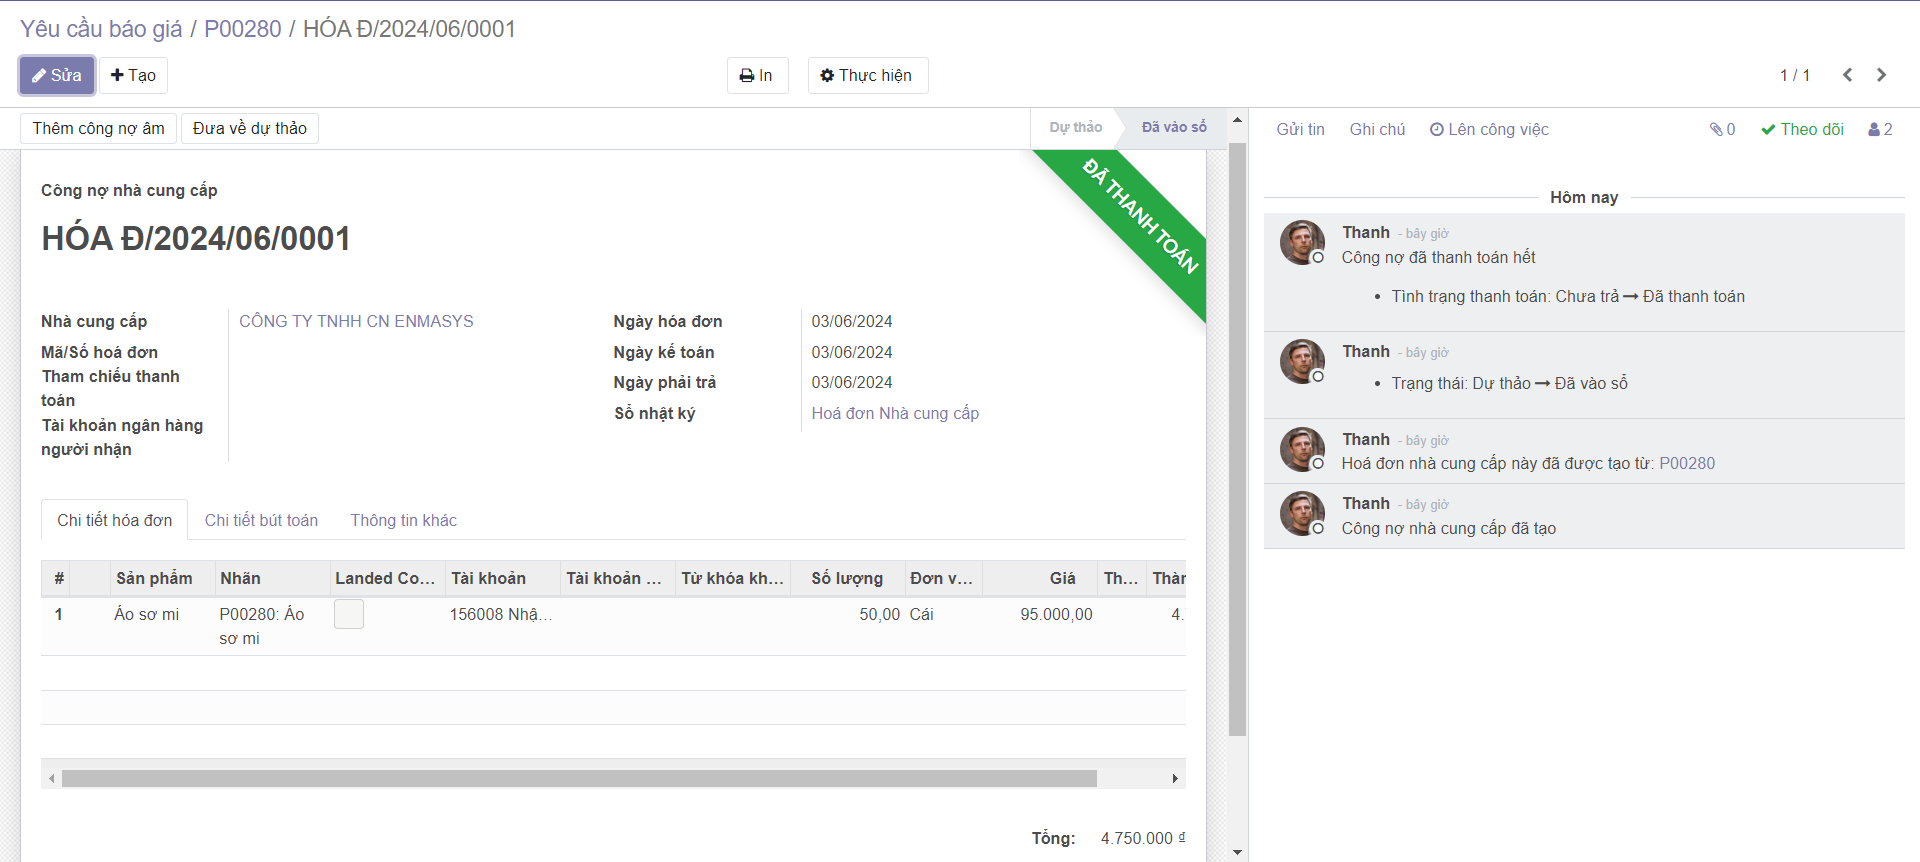Switch to Chi tiết bút toán tab
This screenshot has width=1920, height=862.
[261, 520]
